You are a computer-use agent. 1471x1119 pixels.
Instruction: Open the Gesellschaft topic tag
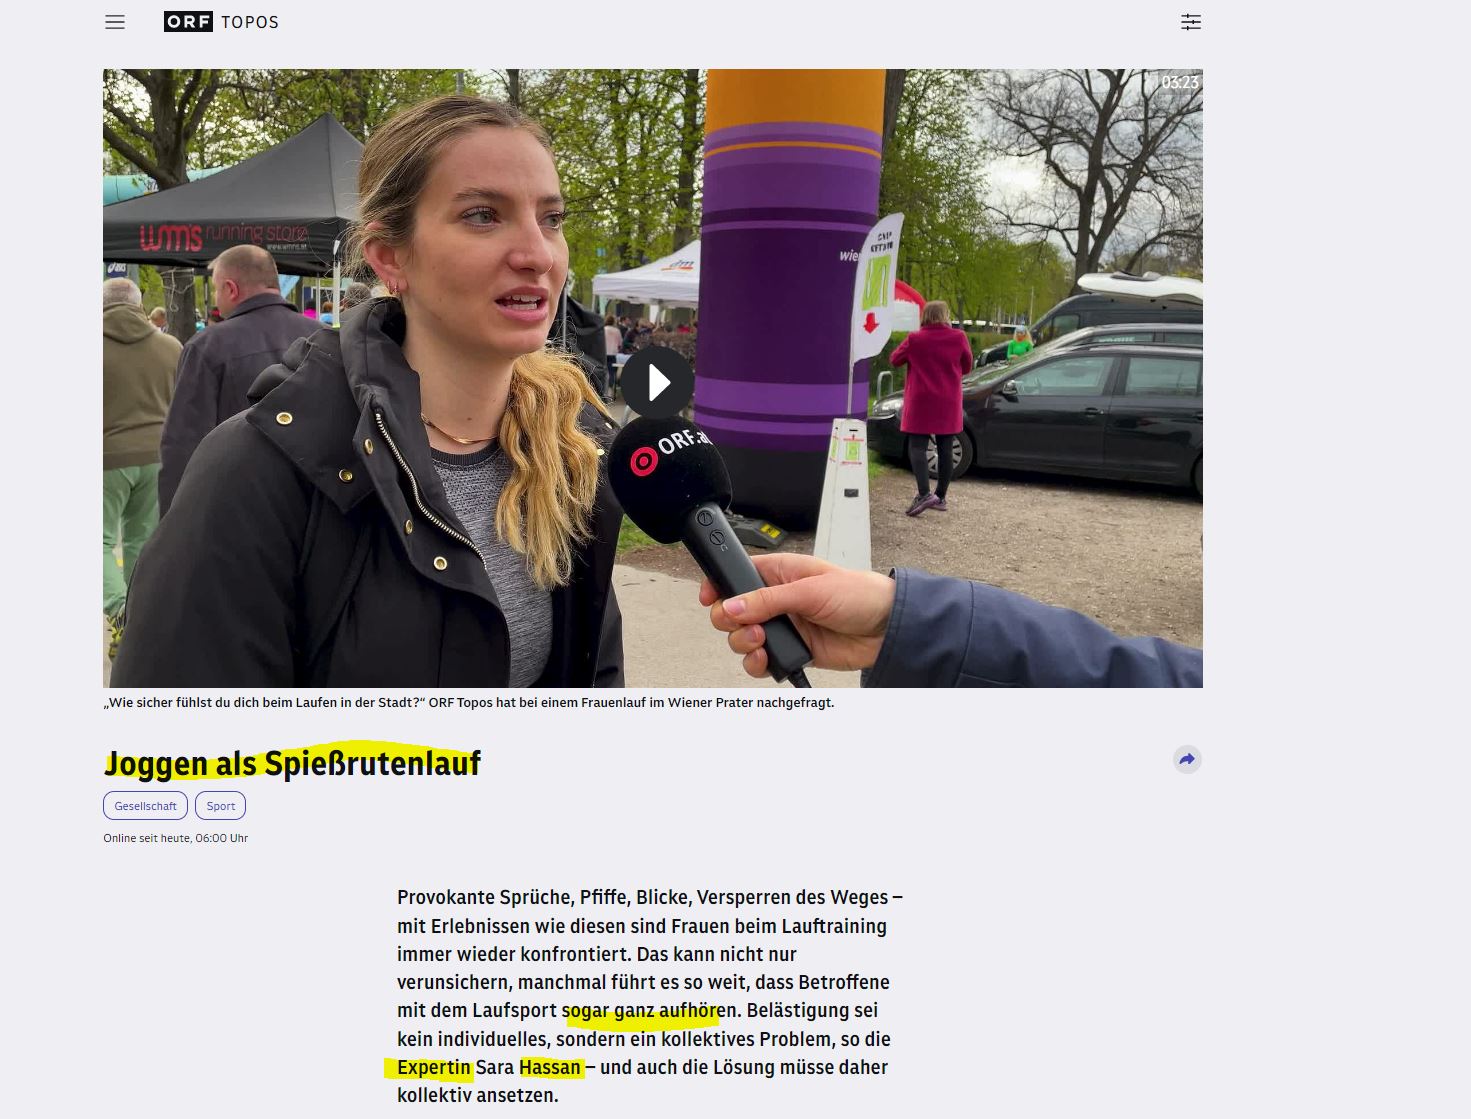145,806
